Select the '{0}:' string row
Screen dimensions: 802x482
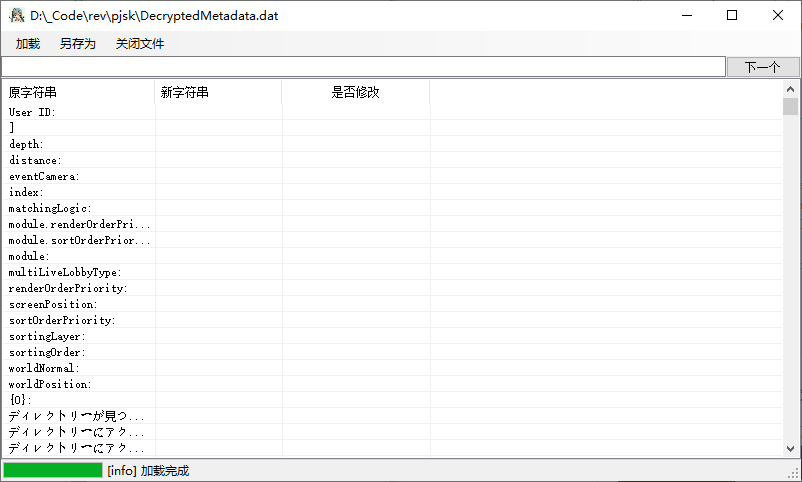(x=21, y=400)
